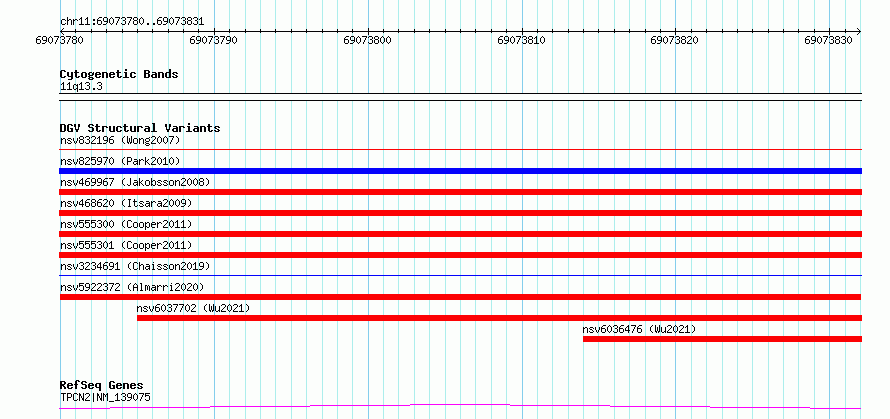Viewport: 890px width, 419px height.
Task: Click the thin red nsv832196 variant line
Action: pos(460,149)
